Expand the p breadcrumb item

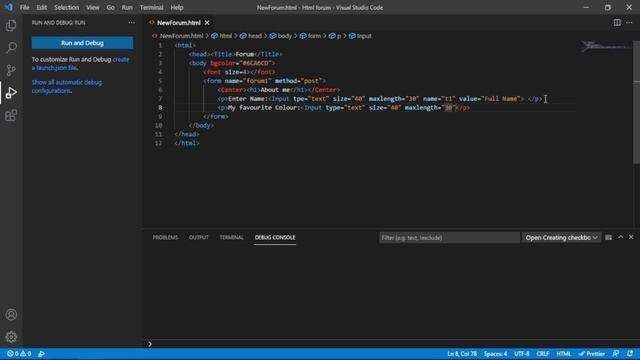click(x=335, y=36)
